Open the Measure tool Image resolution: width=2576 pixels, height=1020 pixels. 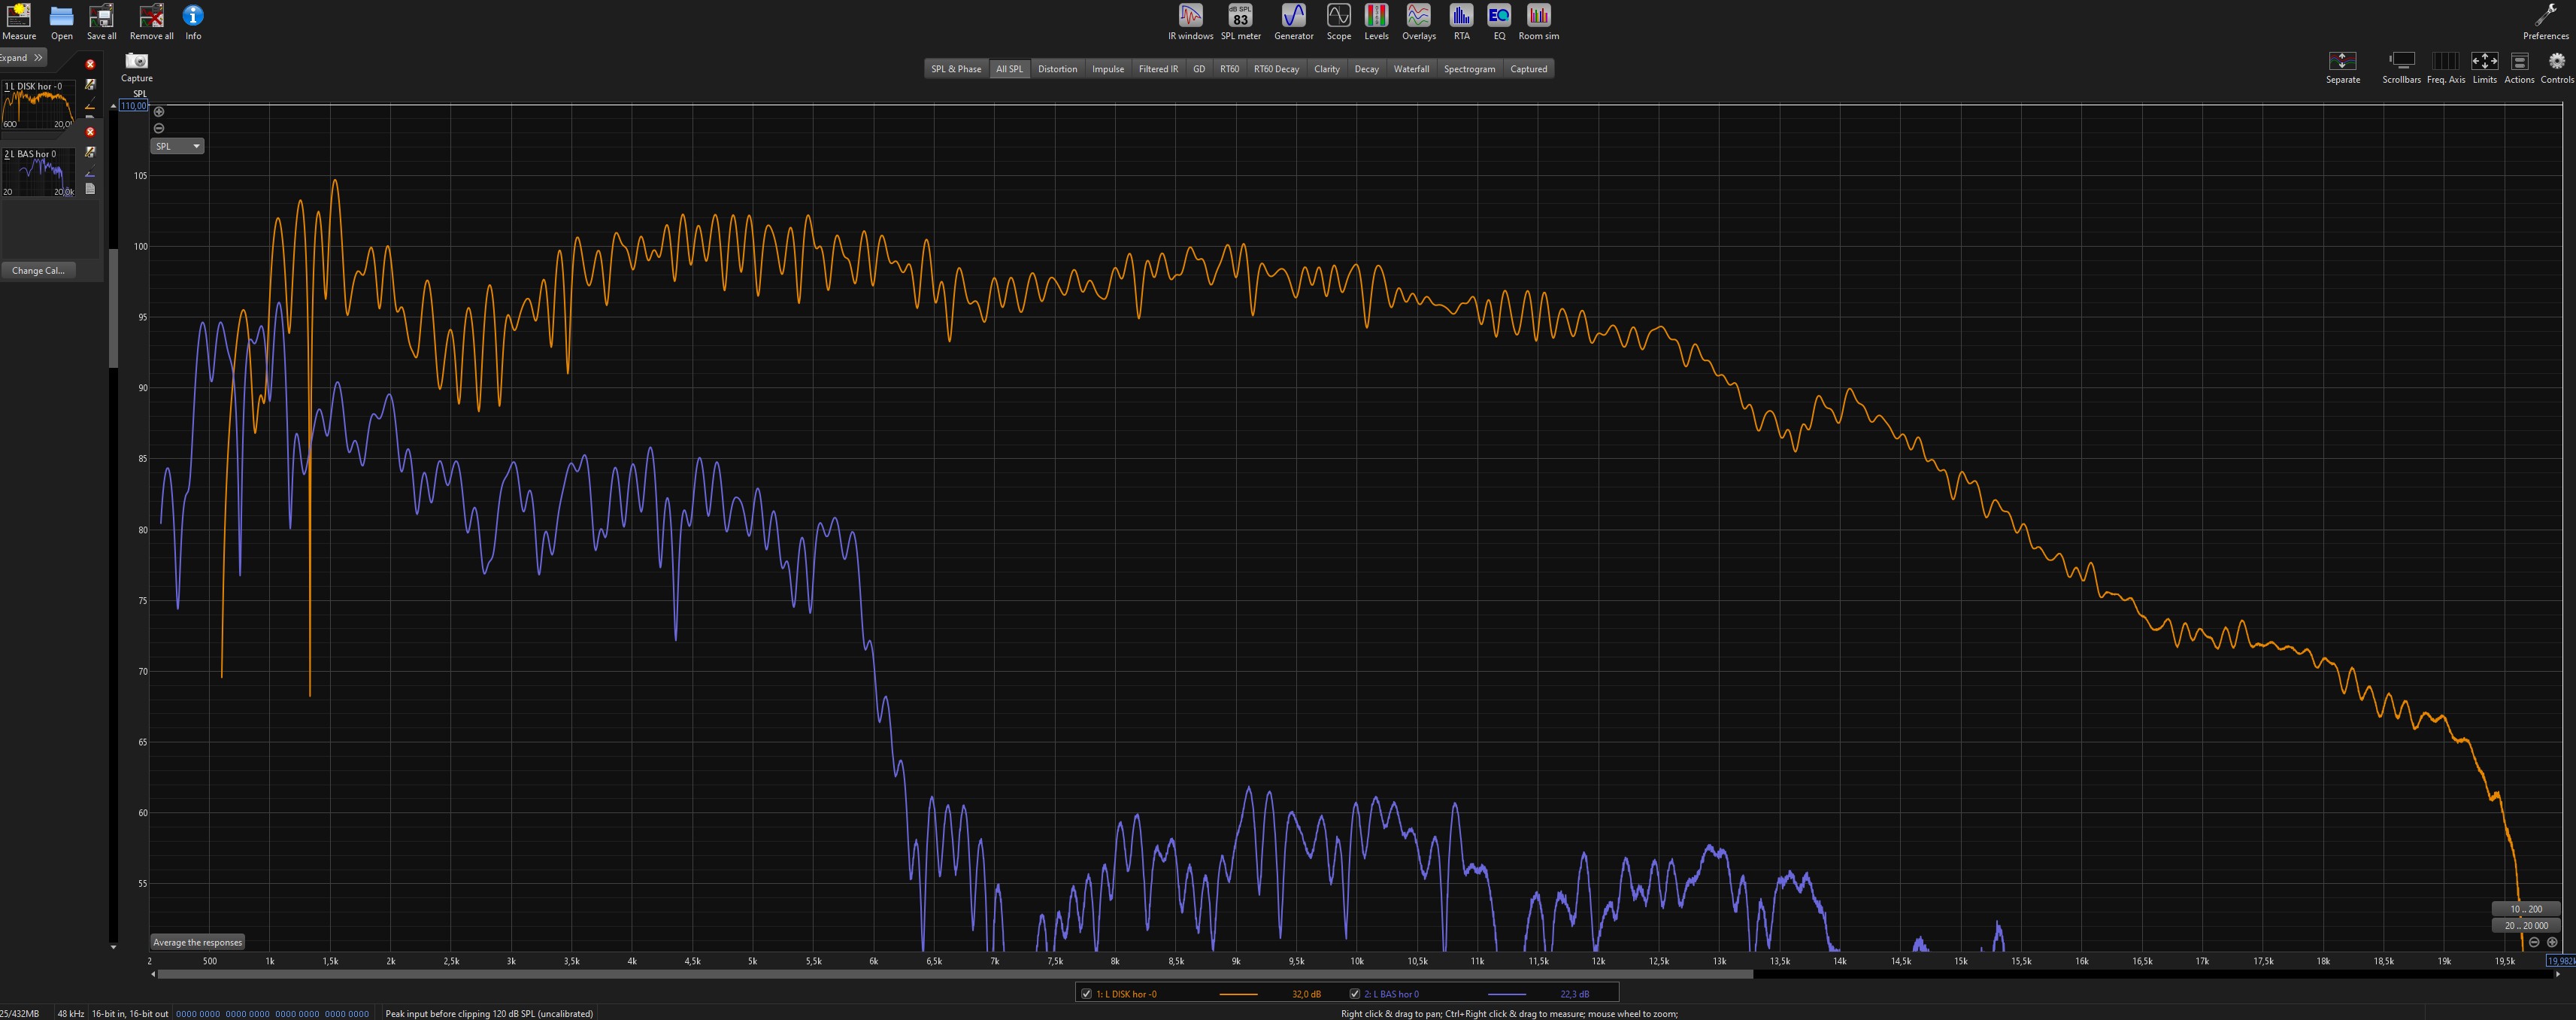tap(18, 16)
